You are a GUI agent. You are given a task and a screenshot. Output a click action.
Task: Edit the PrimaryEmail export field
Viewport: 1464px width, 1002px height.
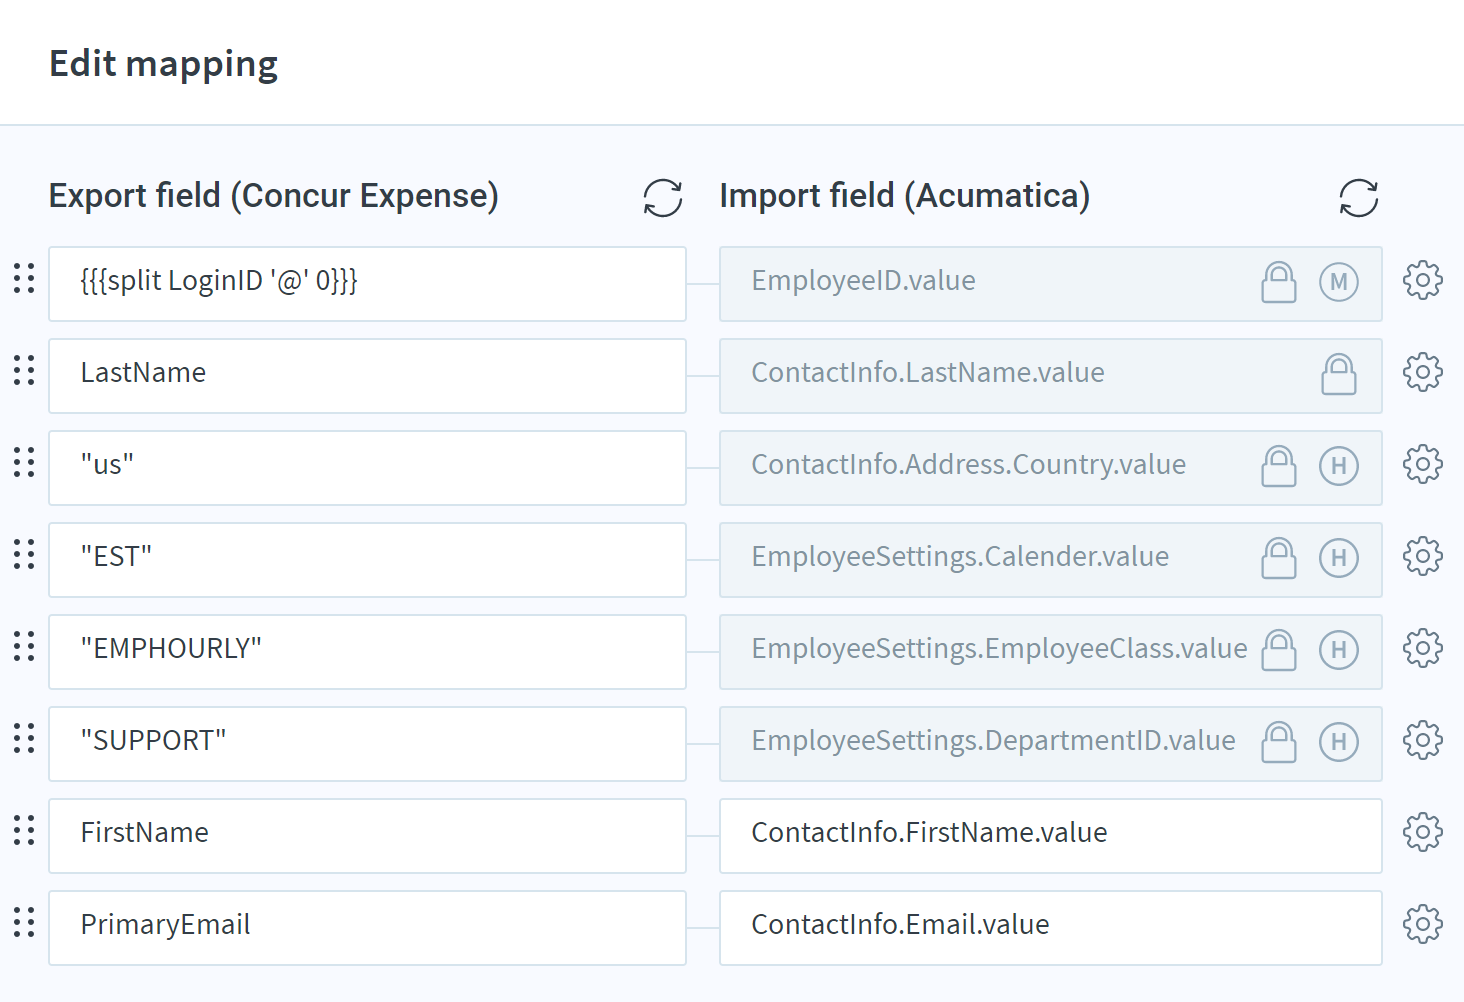[367, 928]
